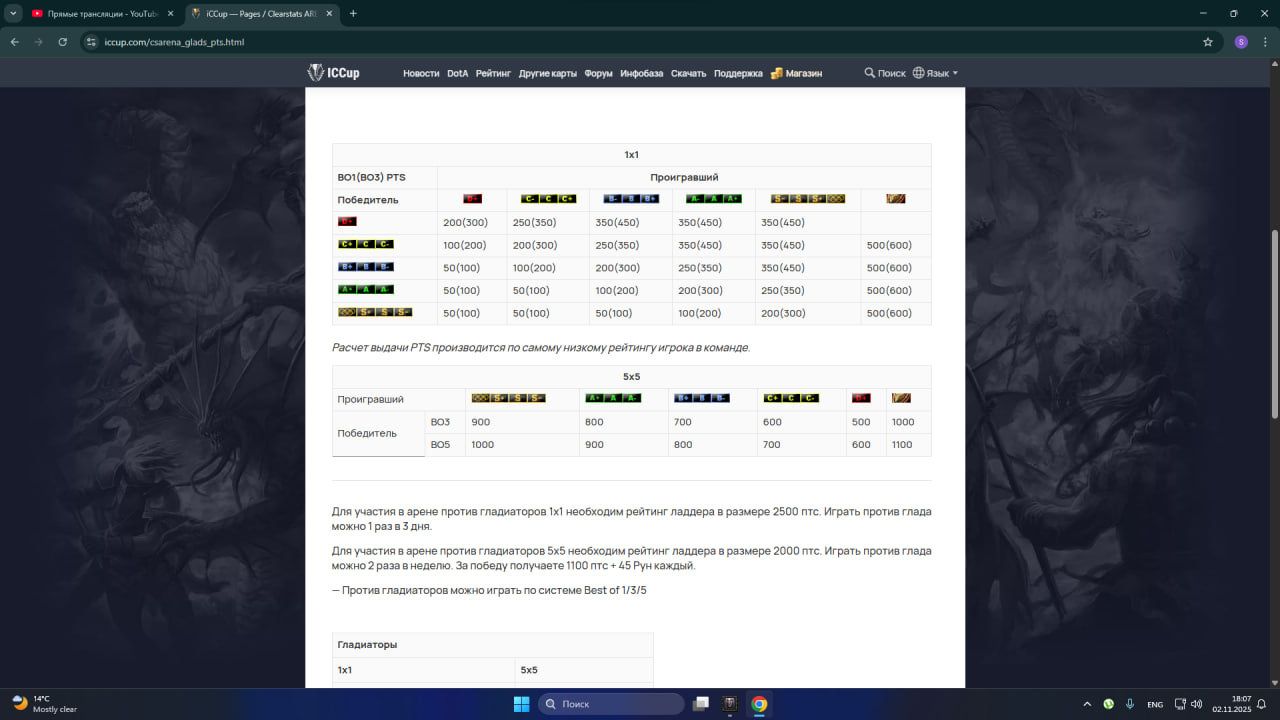Click the Поиск search link in site header
Screen dimensions: 1280x720
[x=885, y=73]
